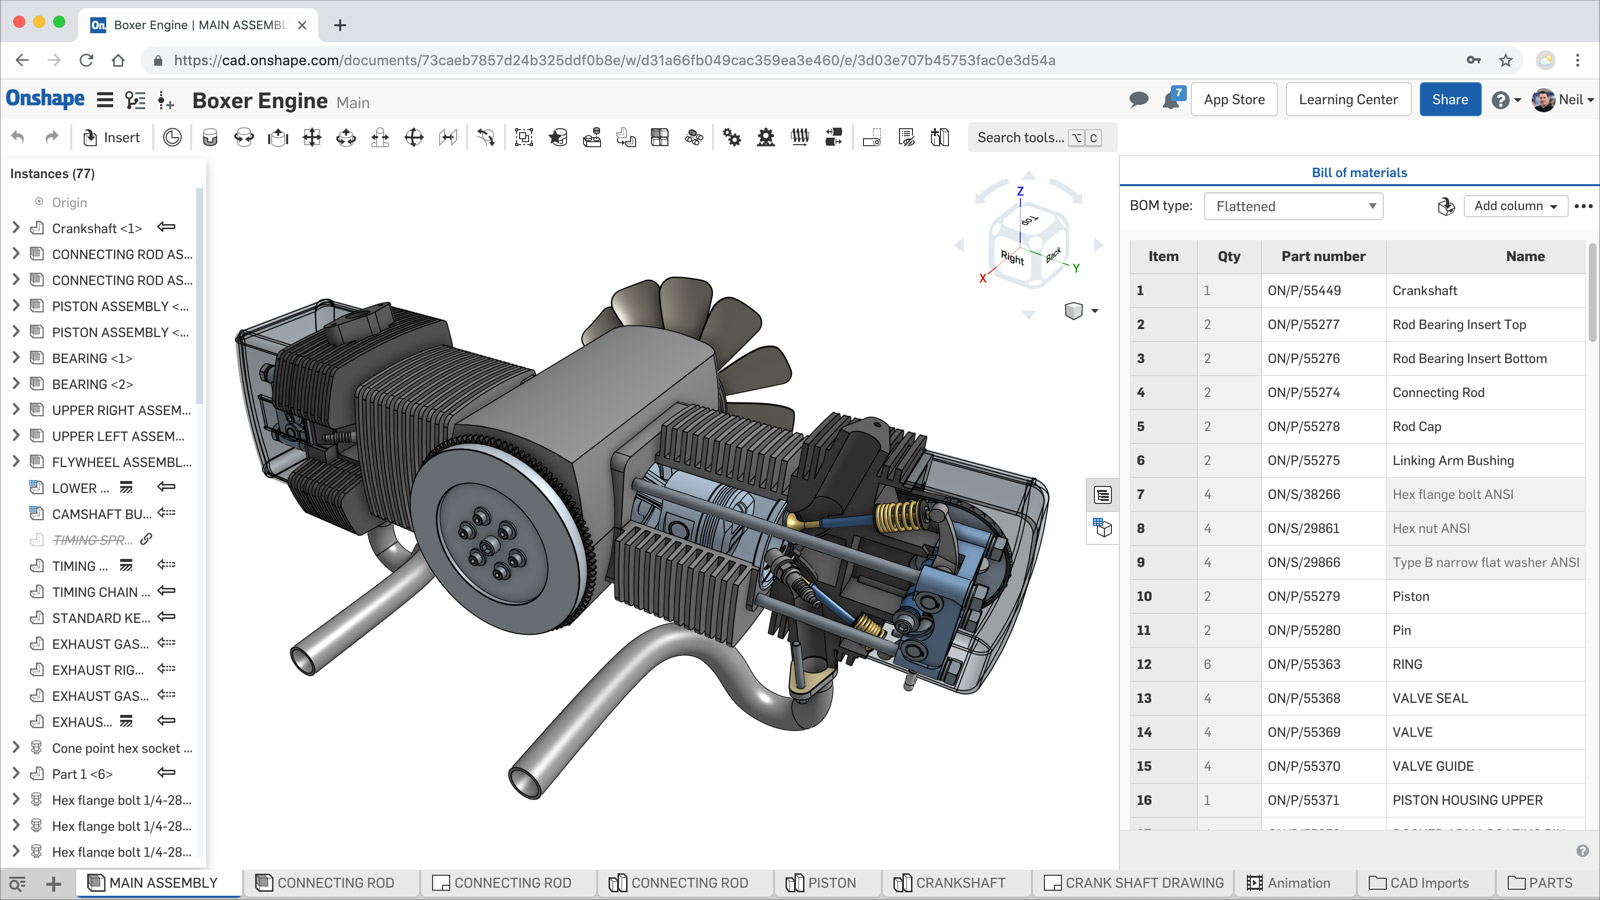Open the notifications bell showing 7 alerts

click(1170, 99)
